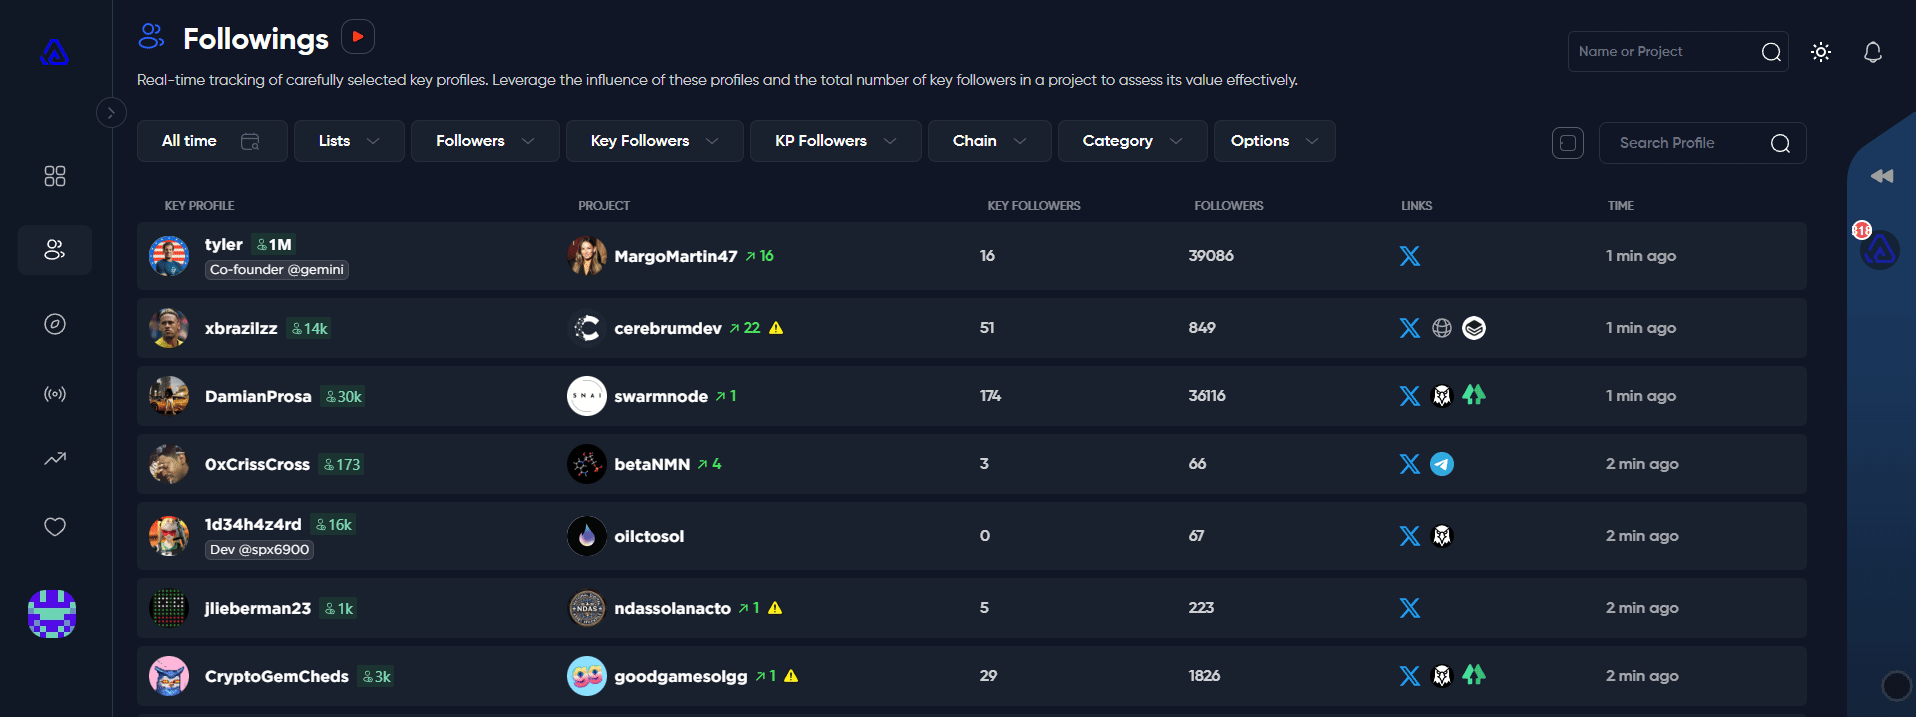Viewport: 1916px width, 717px height.
Task: Collapse the right panel with double-arrow
Action: tap(1882, 176)
